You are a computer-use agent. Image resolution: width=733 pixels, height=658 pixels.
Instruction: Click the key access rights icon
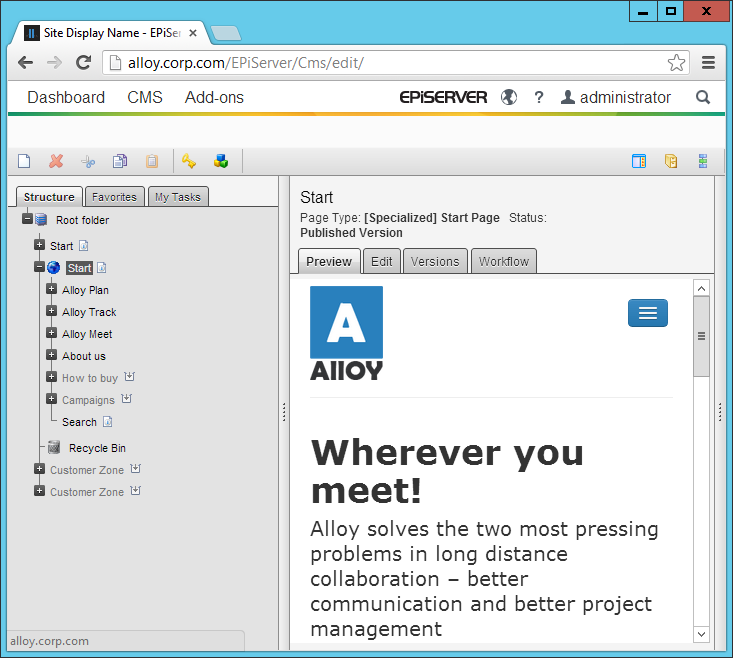coord(189,161)
